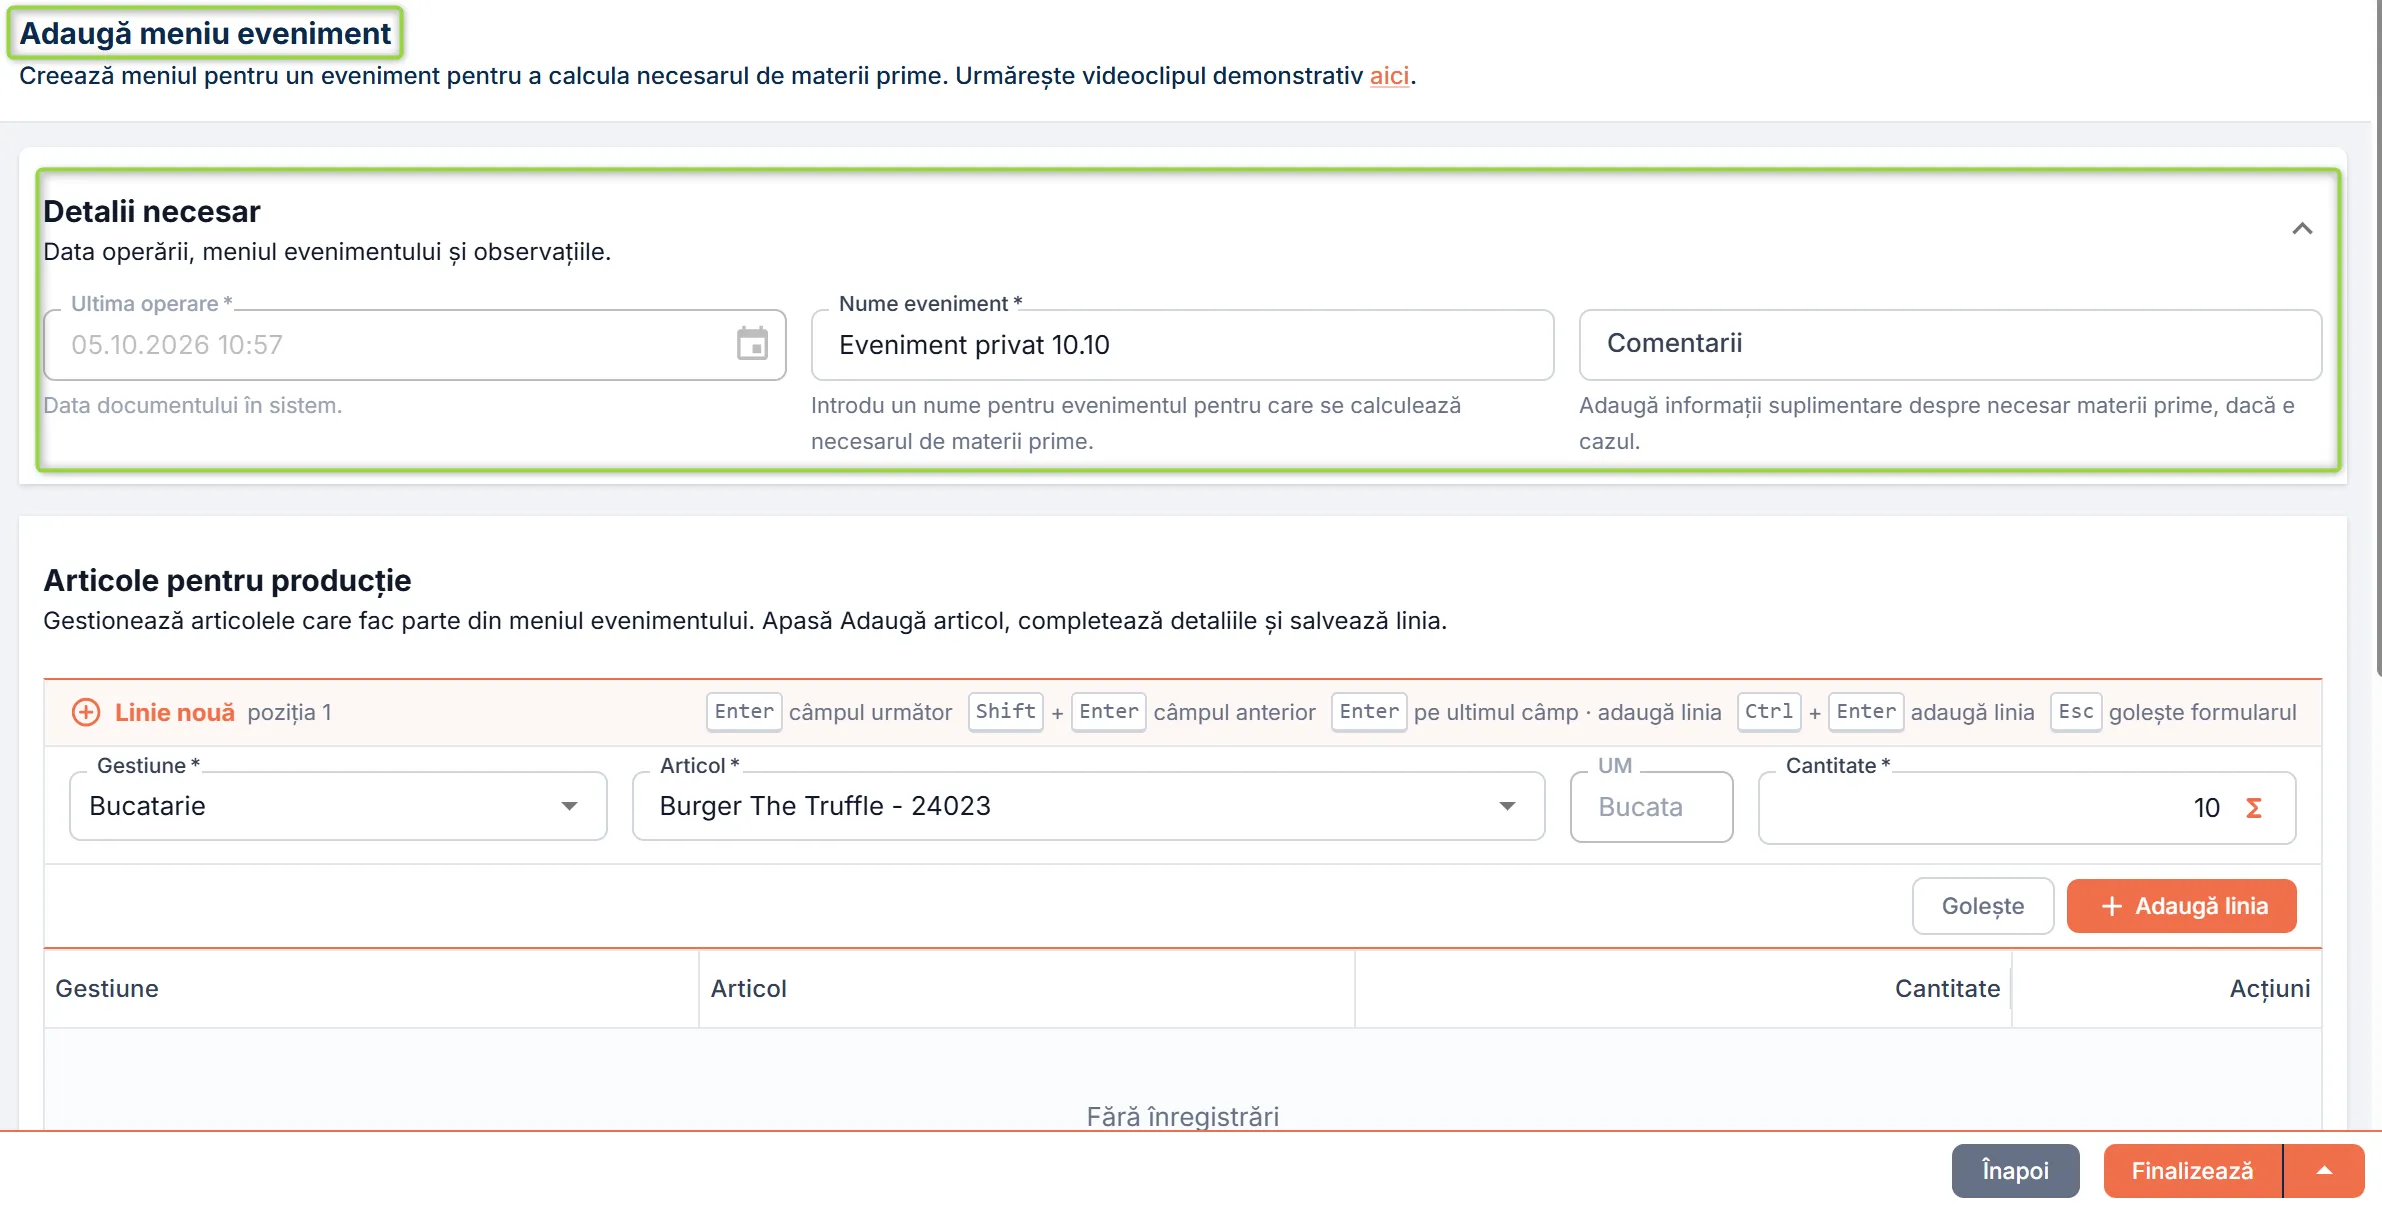Click the Ultima operare date field
This screenshot has height=1209, width=2382.
415,345
